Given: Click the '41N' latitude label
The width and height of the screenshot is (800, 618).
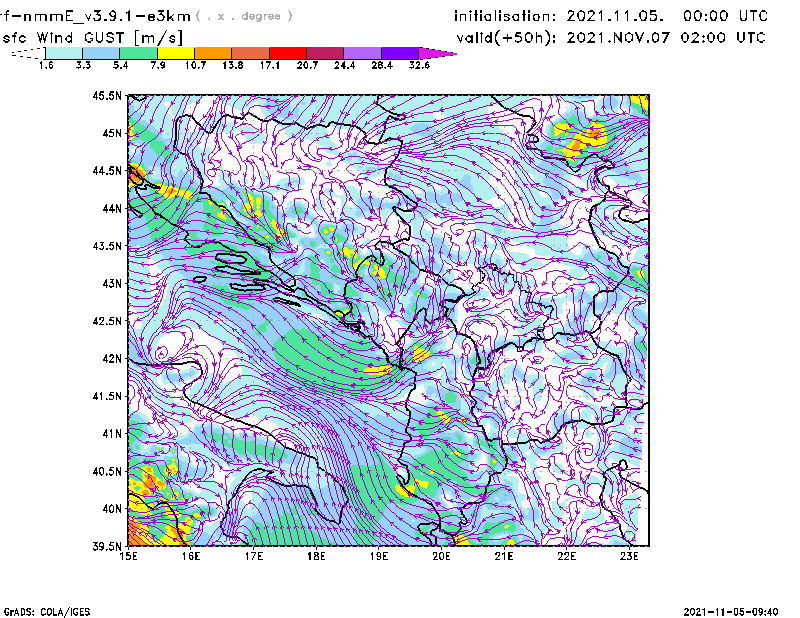Looking at the screenshot, I should tap(112, 434).
